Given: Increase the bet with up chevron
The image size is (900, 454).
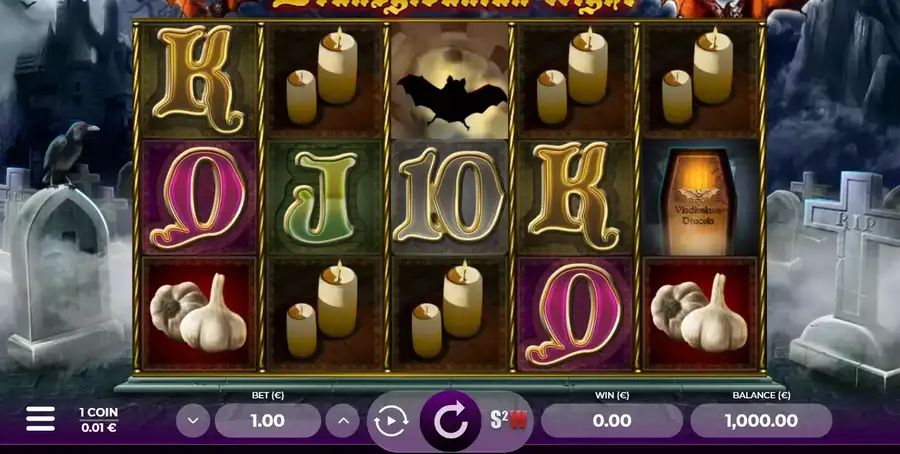Looking at the screenshot, I should click(x=343, y=421).
